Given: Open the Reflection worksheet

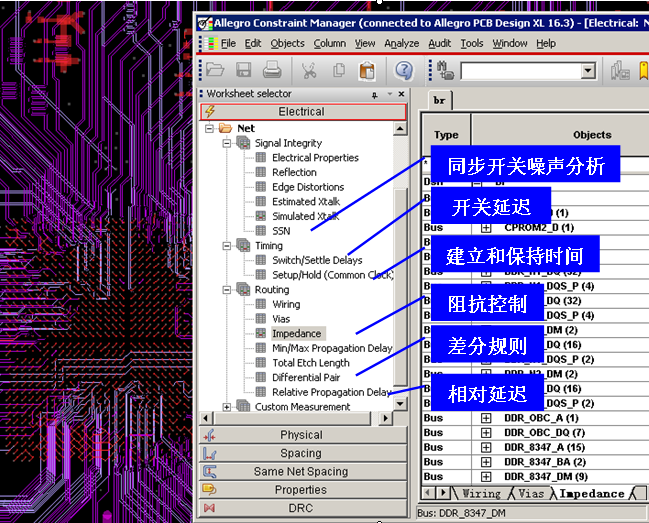Looking at the screenshot, I should [294, 172].
